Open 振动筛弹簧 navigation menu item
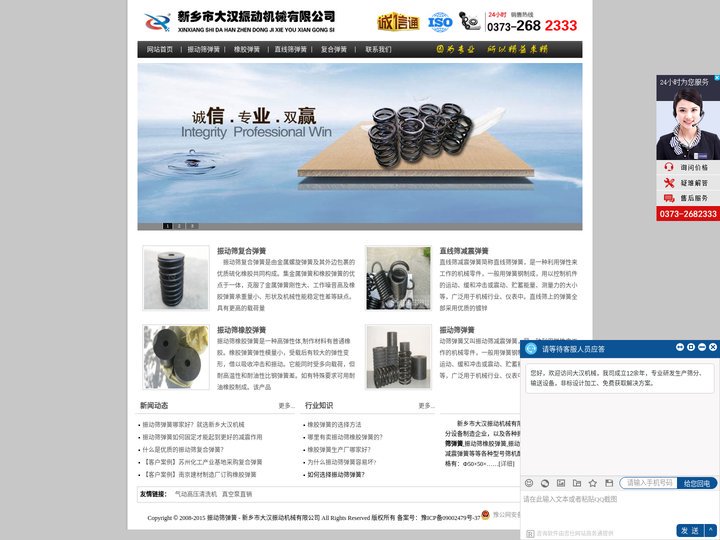 click(x=203, y=49)
